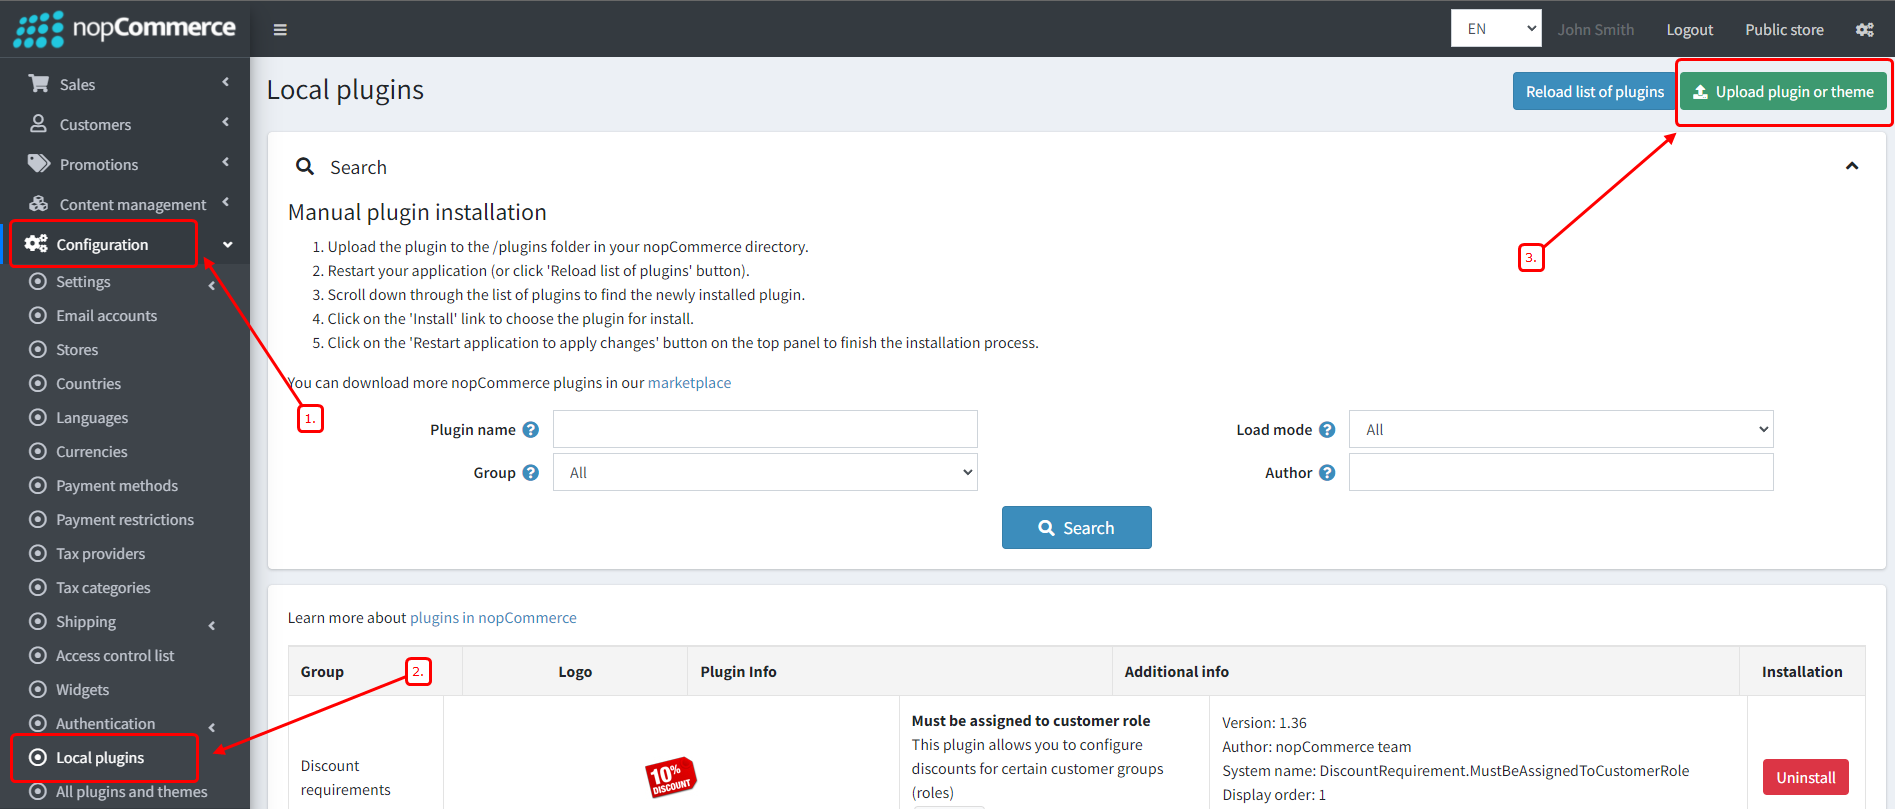The height and width of the screenshot is (809, 1895).
Task: Click the blue Search button
Action: 1076,527
